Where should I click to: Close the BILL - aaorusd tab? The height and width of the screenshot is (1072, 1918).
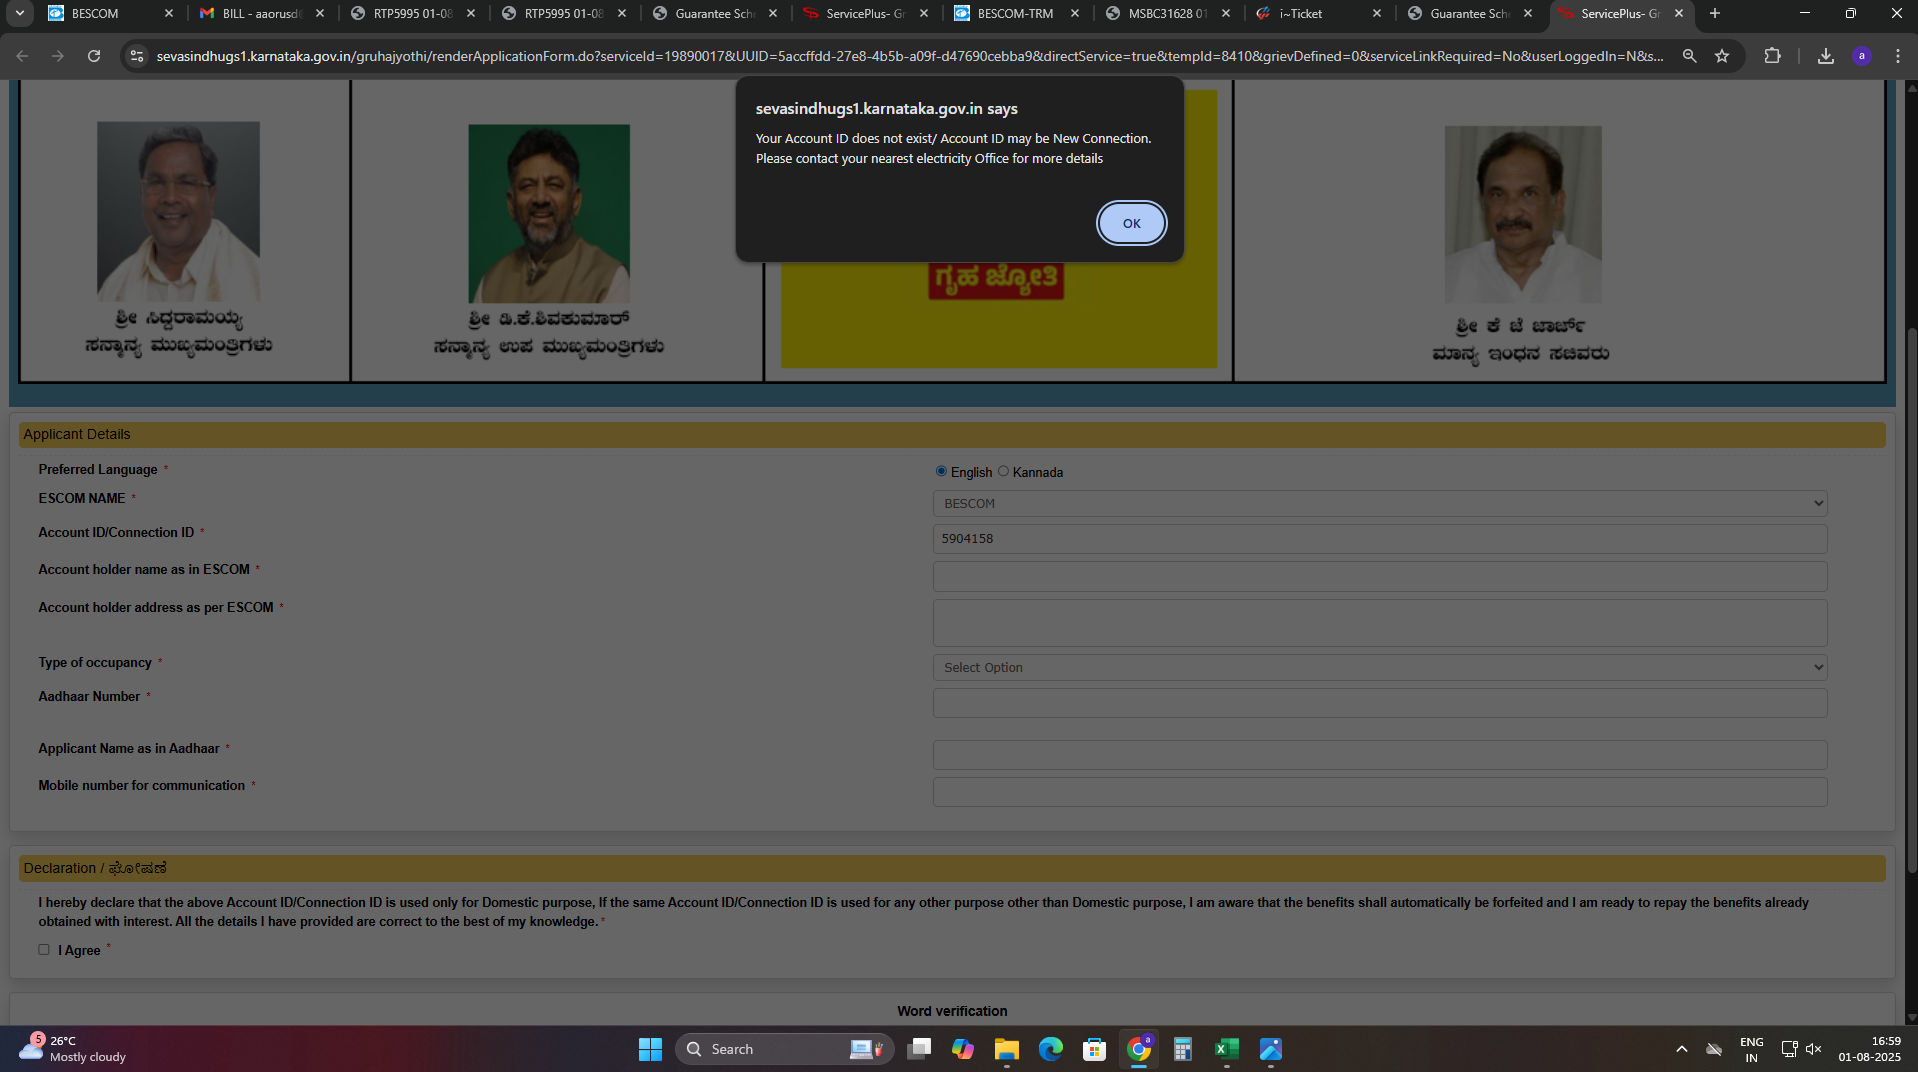320,13
